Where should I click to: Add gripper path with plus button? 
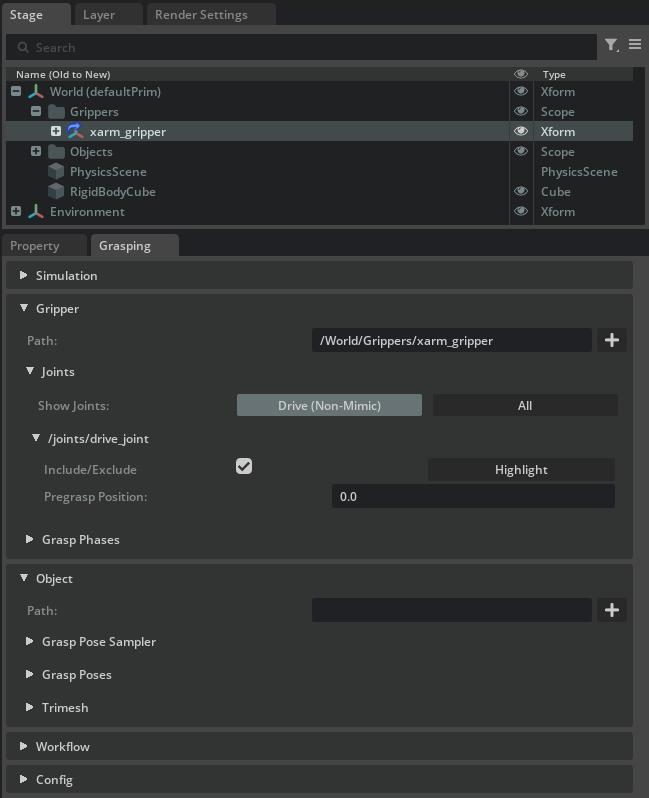[612, 340]
